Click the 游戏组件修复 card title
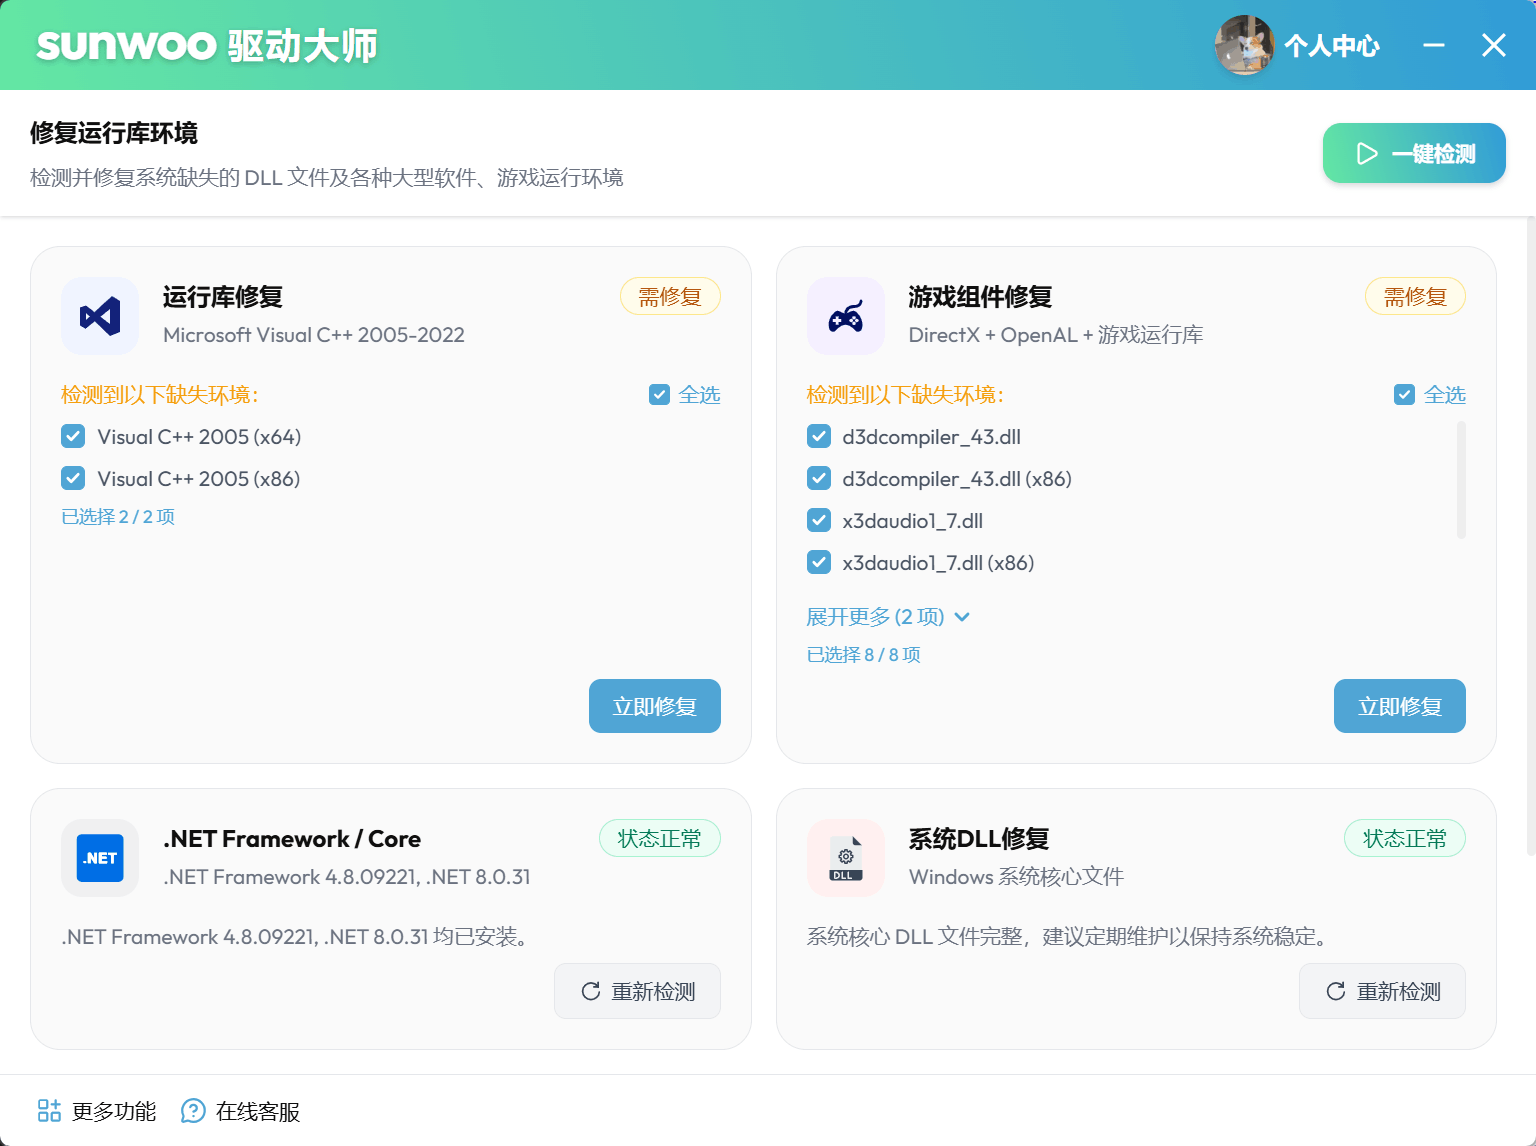Image resolution: width=1536 pixels, height=1146 pixels. tap(980, 297)
